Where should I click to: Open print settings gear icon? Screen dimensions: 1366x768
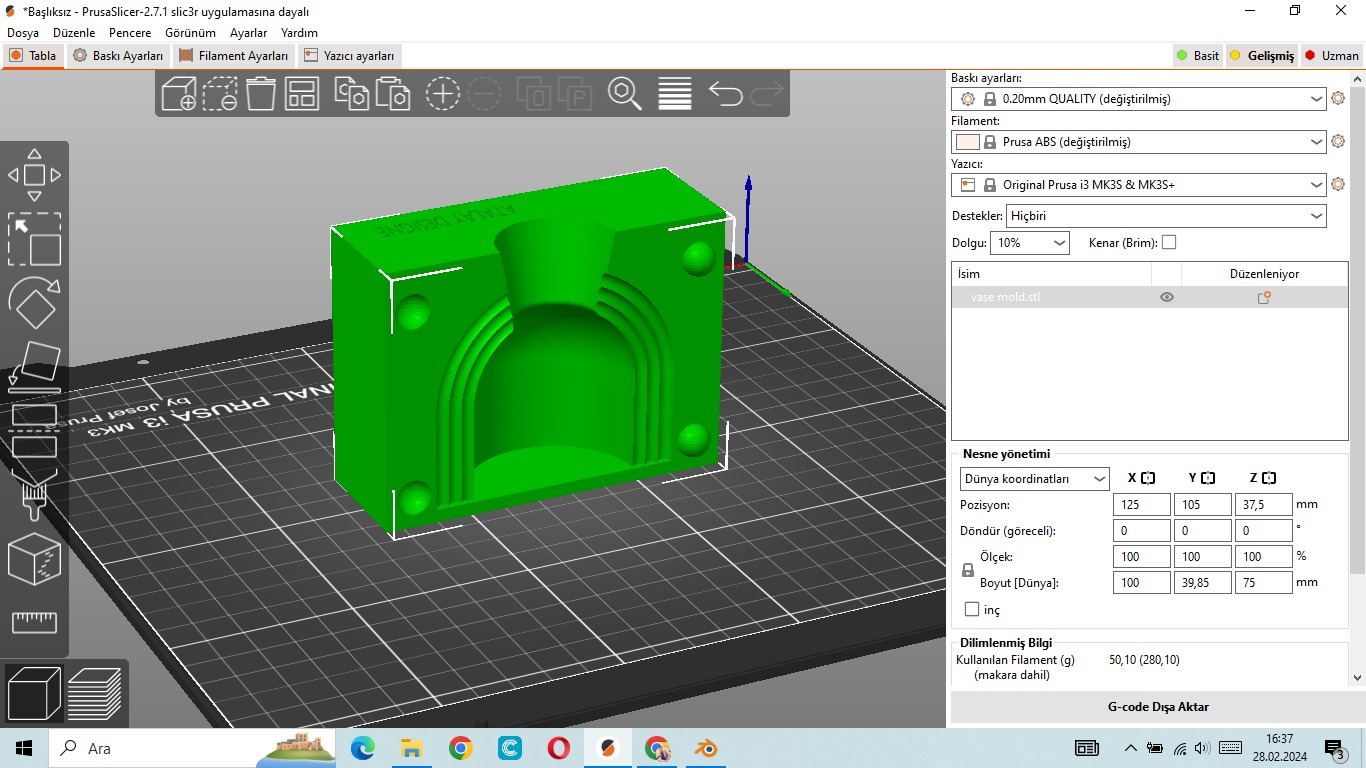coord(1338,98)
